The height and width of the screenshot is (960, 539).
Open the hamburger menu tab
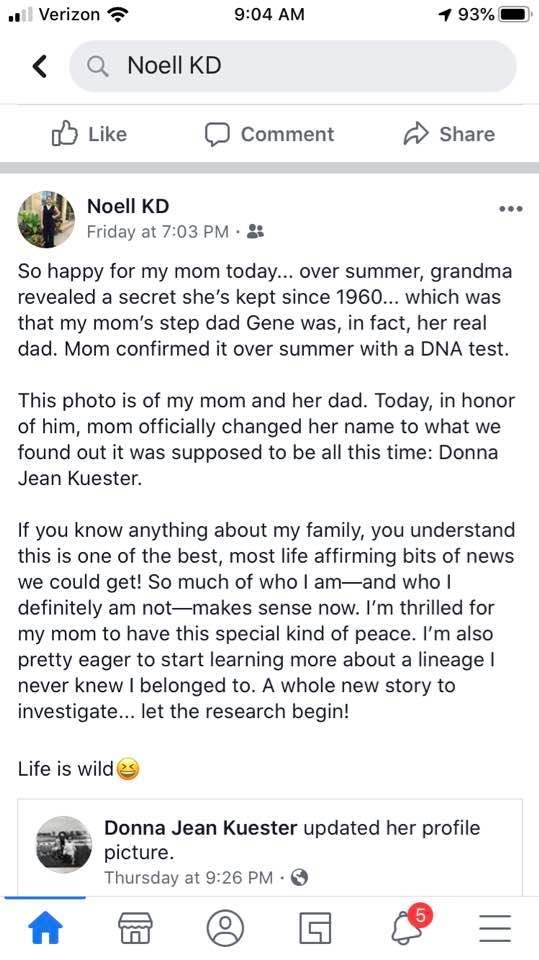[495, 928]
